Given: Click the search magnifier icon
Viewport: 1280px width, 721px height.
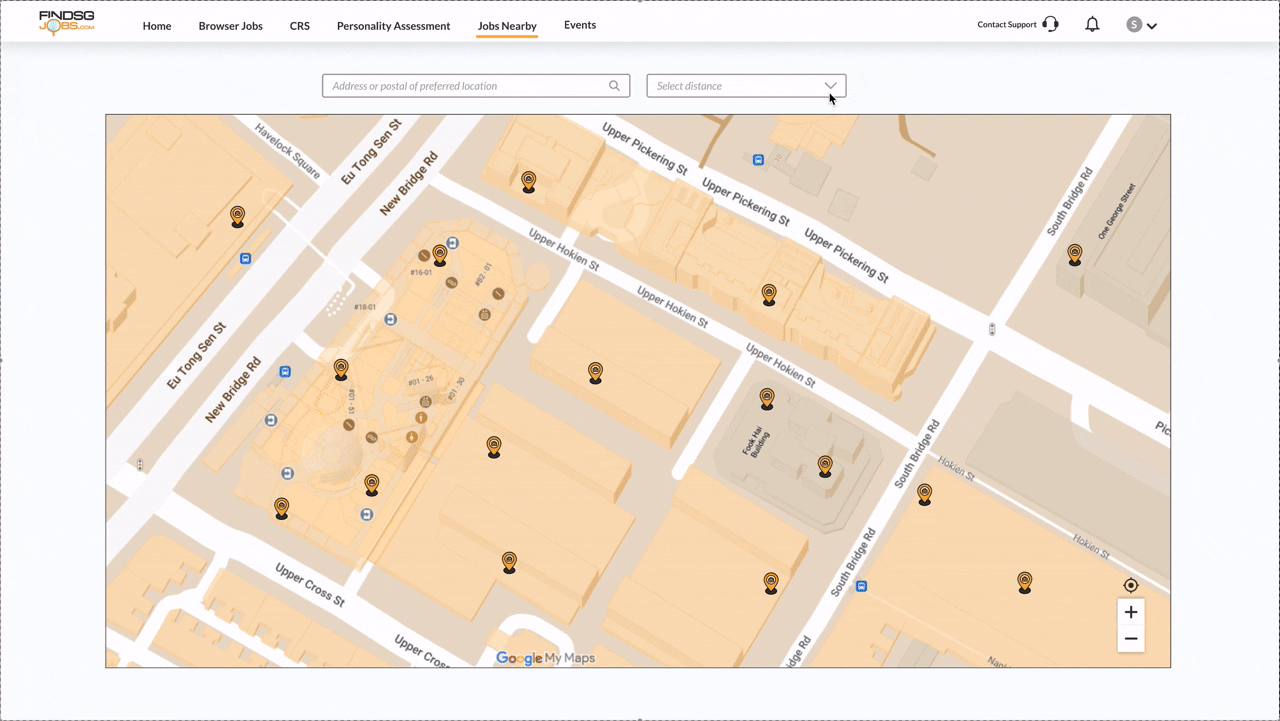Looking at the screenshot, I should pos(614,86).
